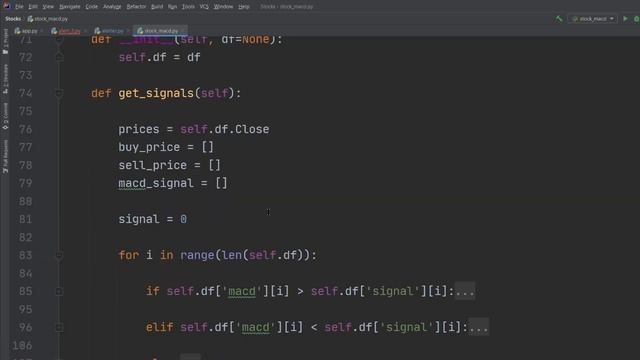Screen dimensions: 640x360
Task: Expand the folded if block at line 85
Action: click(x=59, y=291)
